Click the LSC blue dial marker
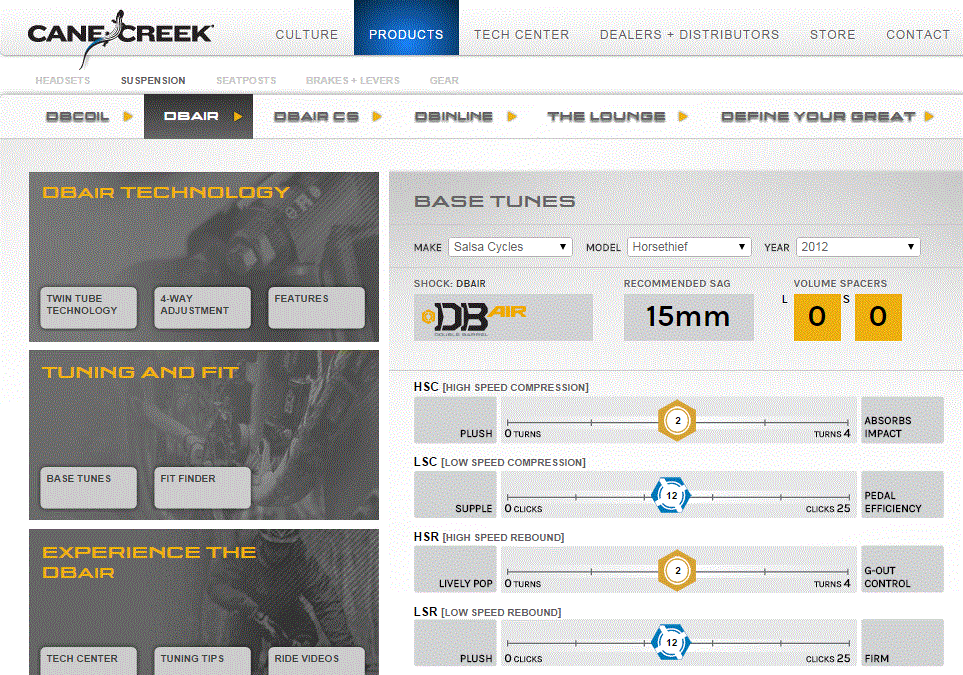This screenshot has height=675, width=963. coord(671,496)
